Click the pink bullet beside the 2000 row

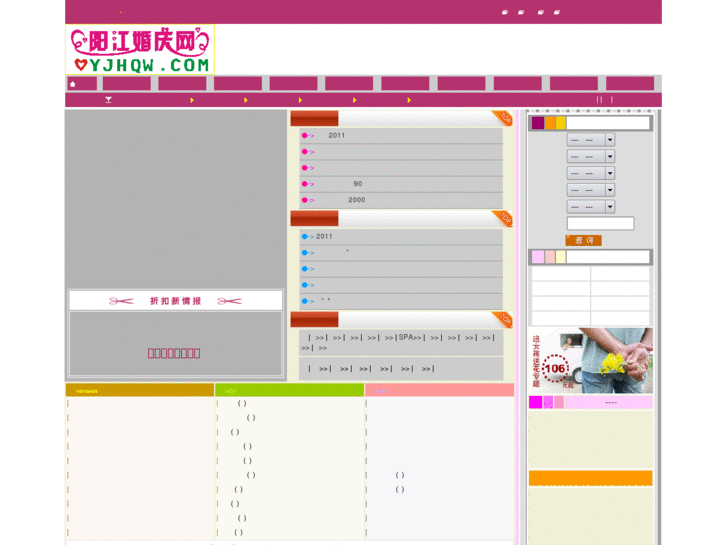[x=305, y=200]
